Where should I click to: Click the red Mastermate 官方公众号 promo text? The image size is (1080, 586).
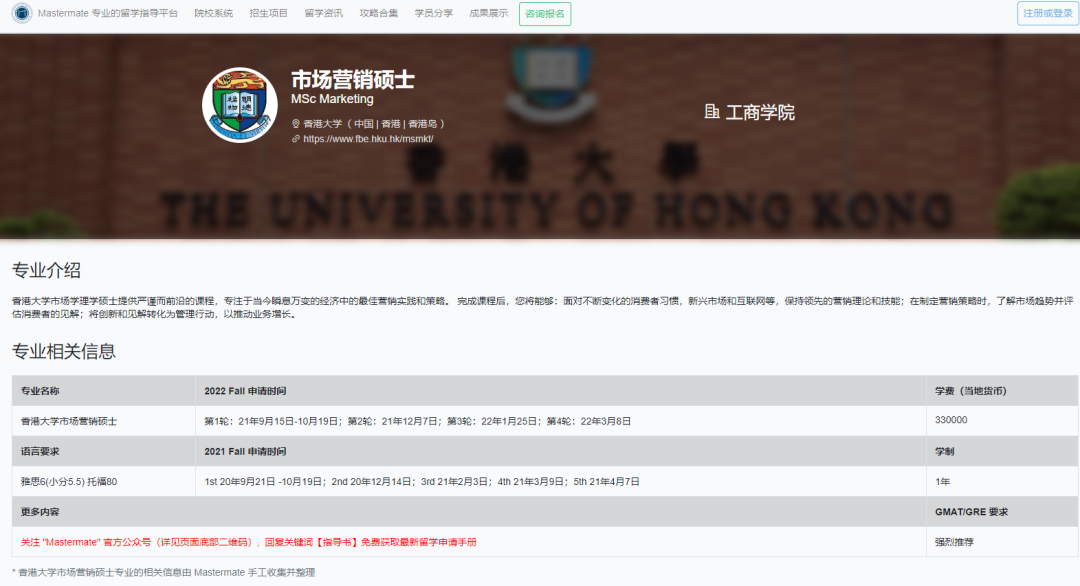[249, 542]
